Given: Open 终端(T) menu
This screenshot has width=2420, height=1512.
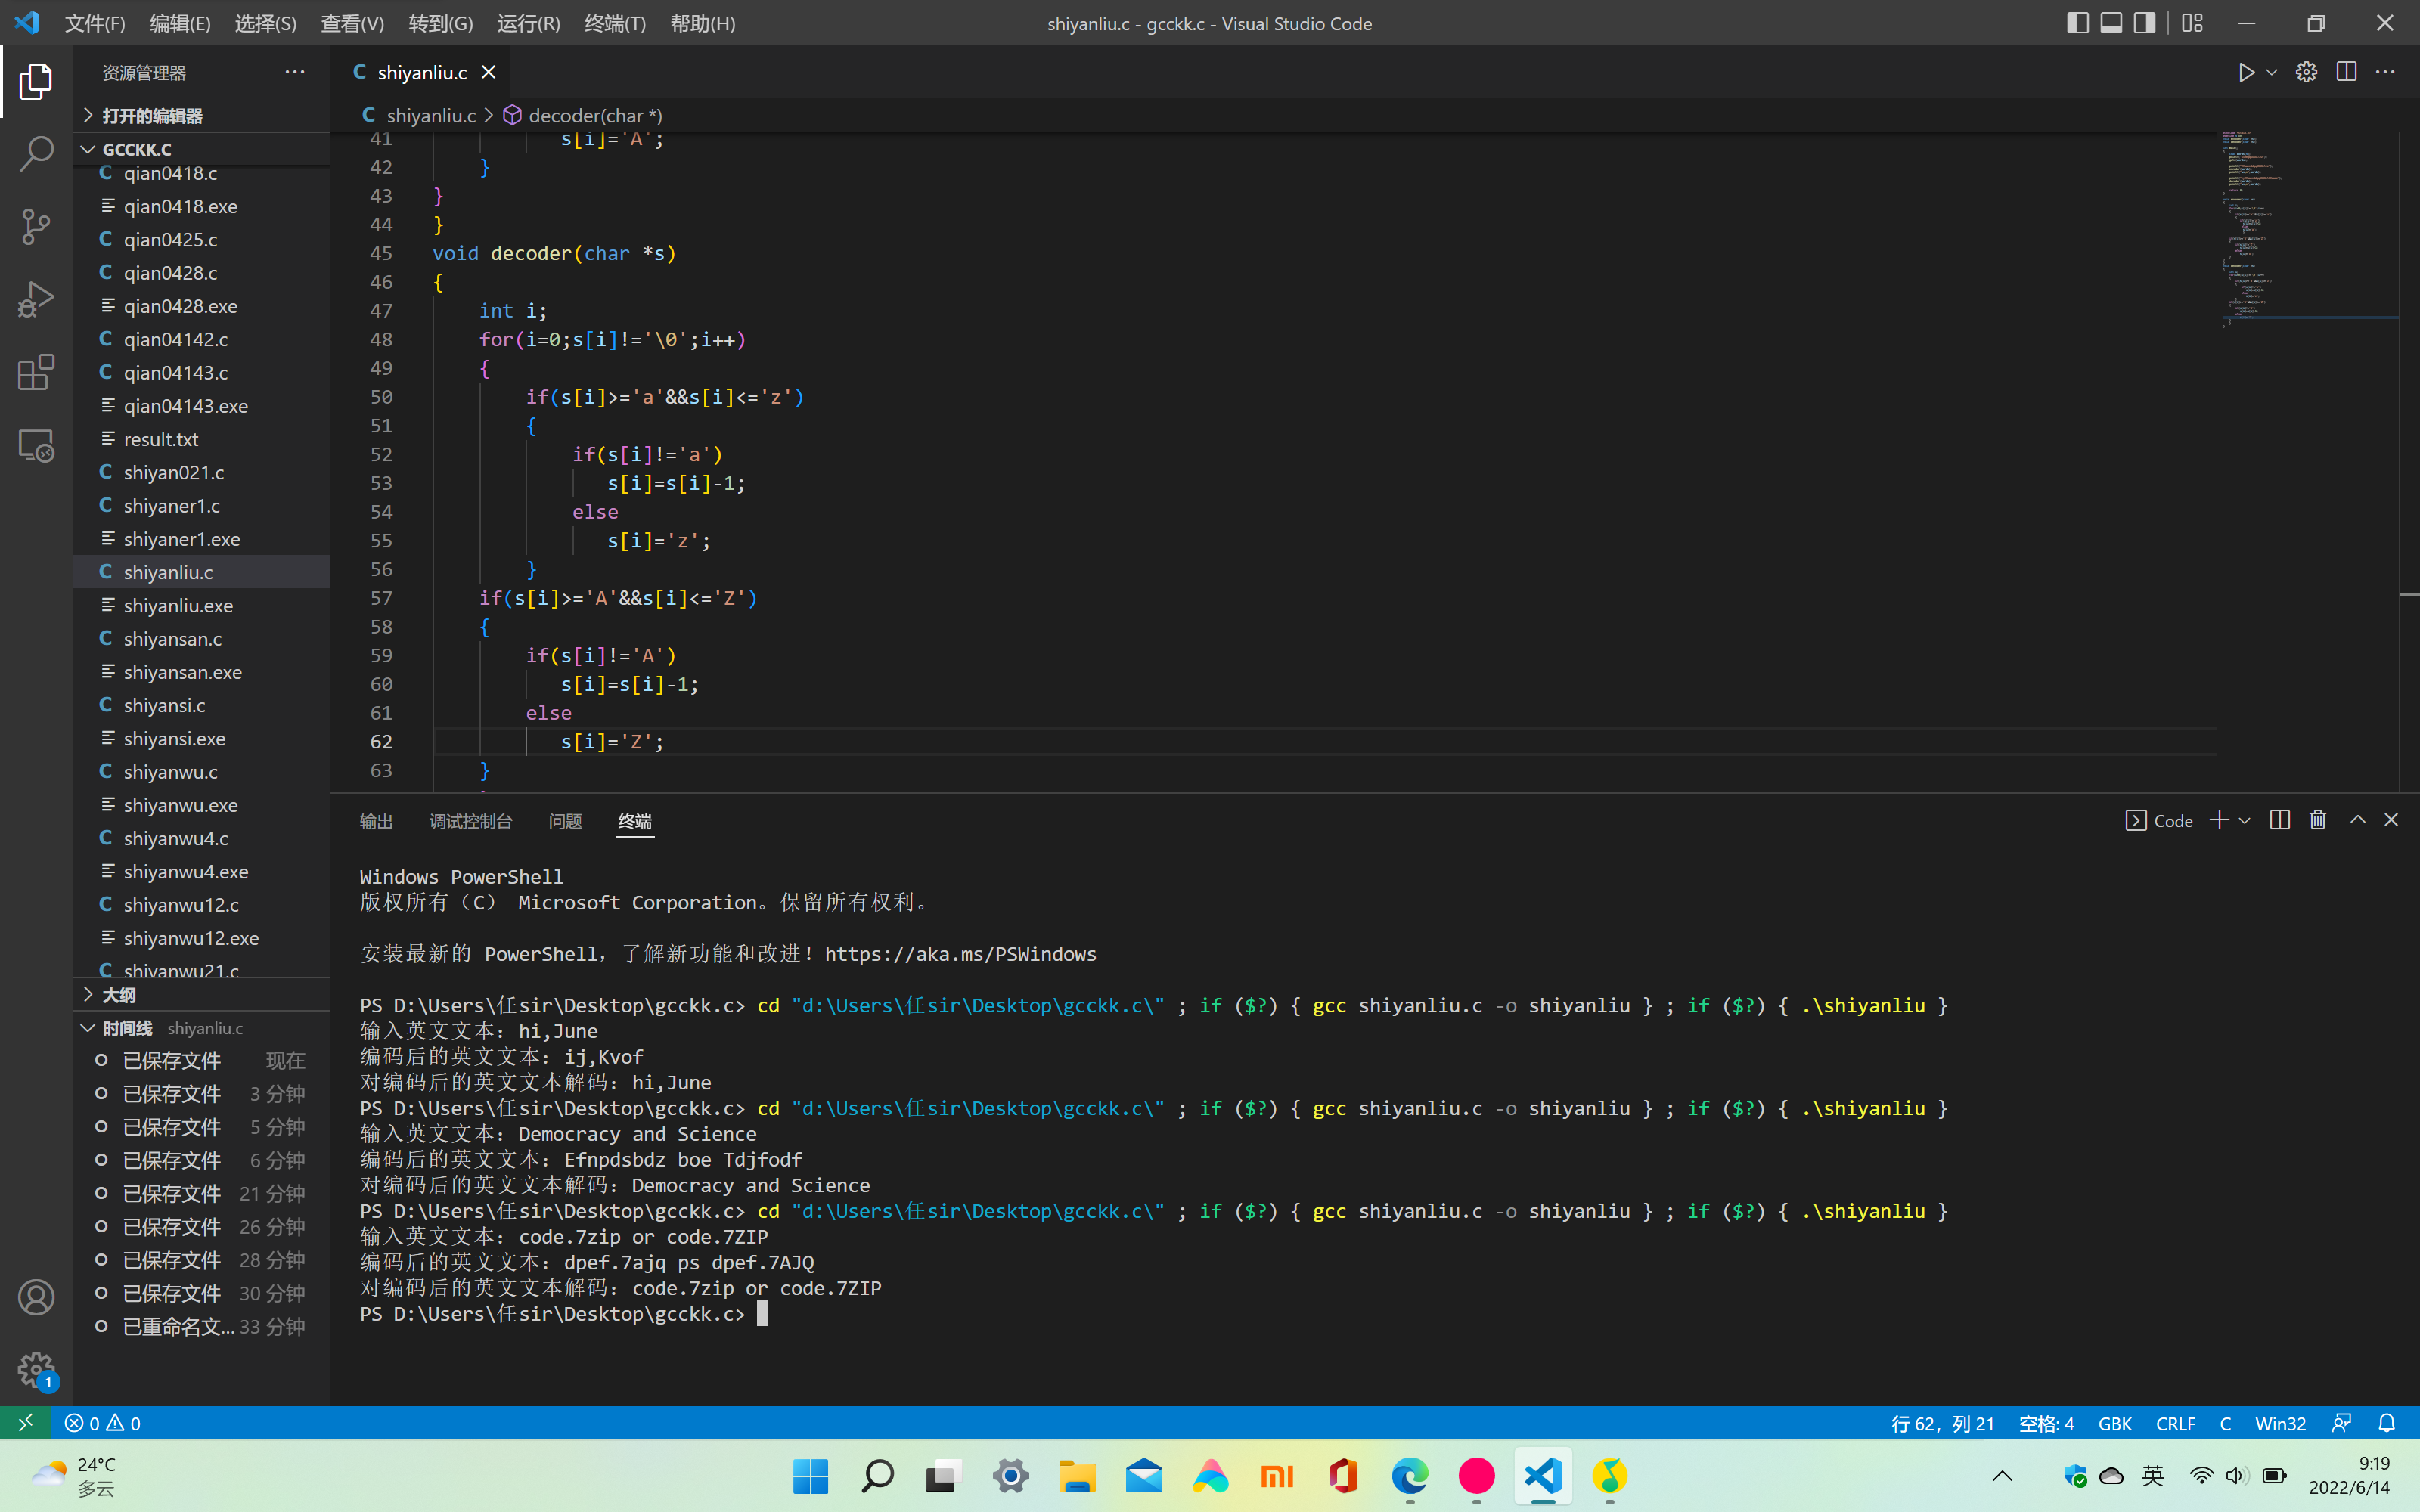Looking at the screenshot, I should tap(615, 23).
